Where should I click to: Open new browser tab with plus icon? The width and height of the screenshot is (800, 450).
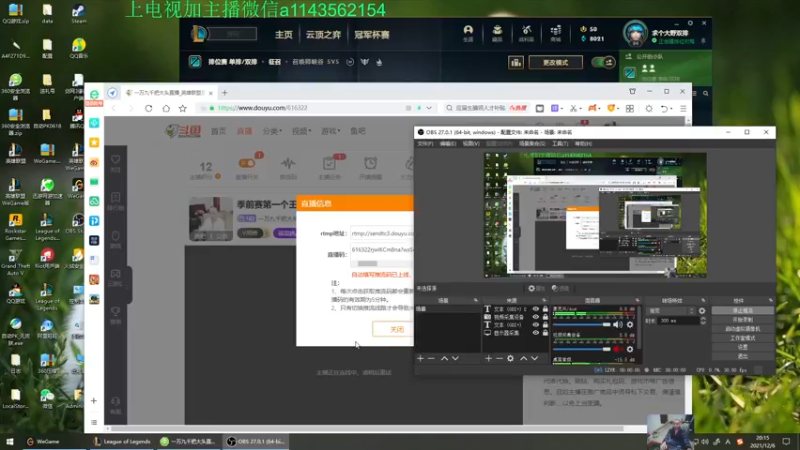[224, 93]
